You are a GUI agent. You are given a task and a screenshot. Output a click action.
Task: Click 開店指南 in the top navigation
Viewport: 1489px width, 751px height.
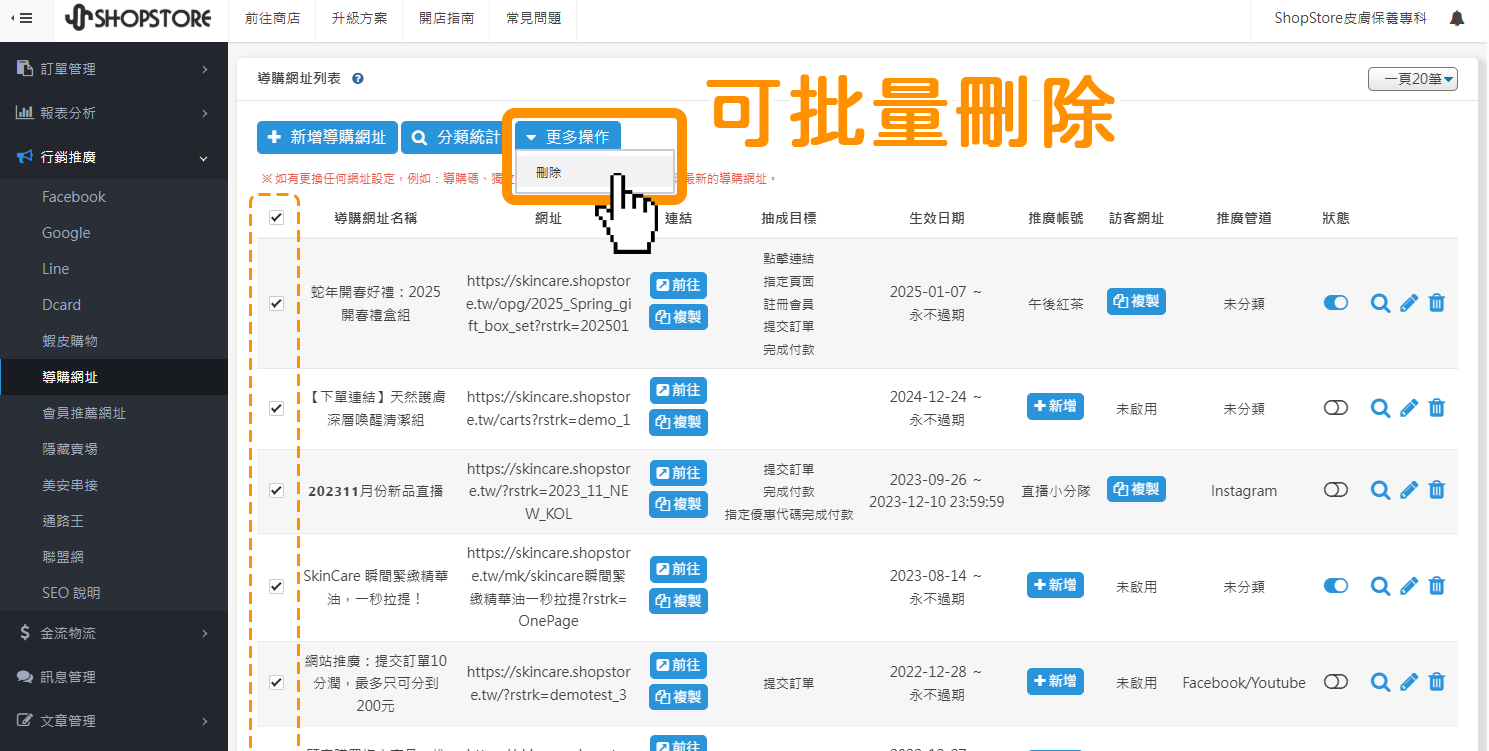coord(446,17)
